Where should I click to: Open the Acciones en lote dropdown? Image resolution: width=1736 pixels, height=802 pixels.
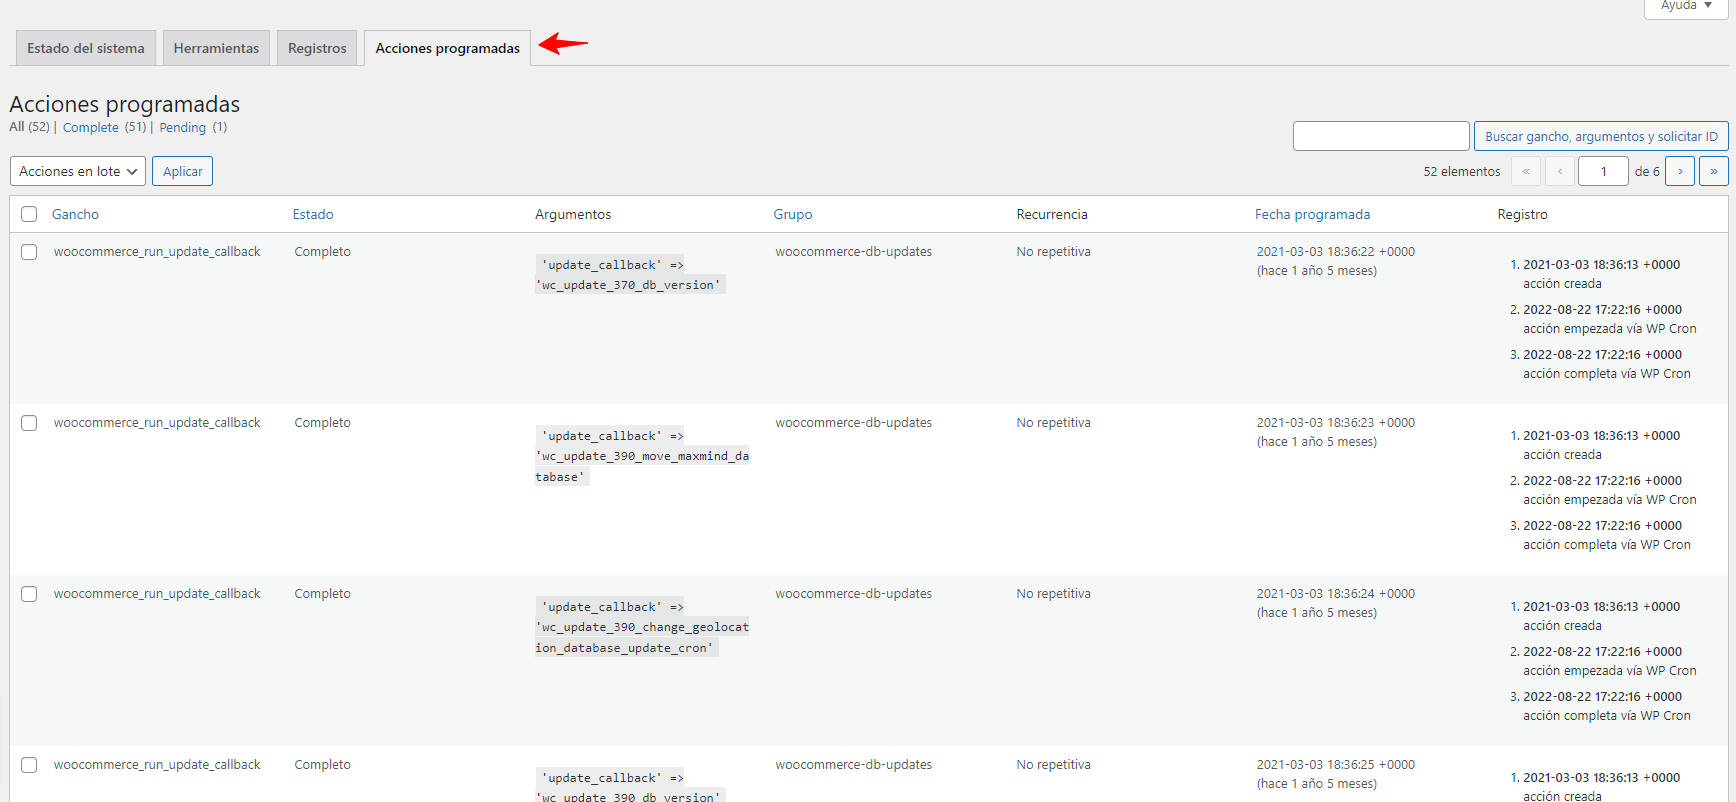[x=78, y=171]
